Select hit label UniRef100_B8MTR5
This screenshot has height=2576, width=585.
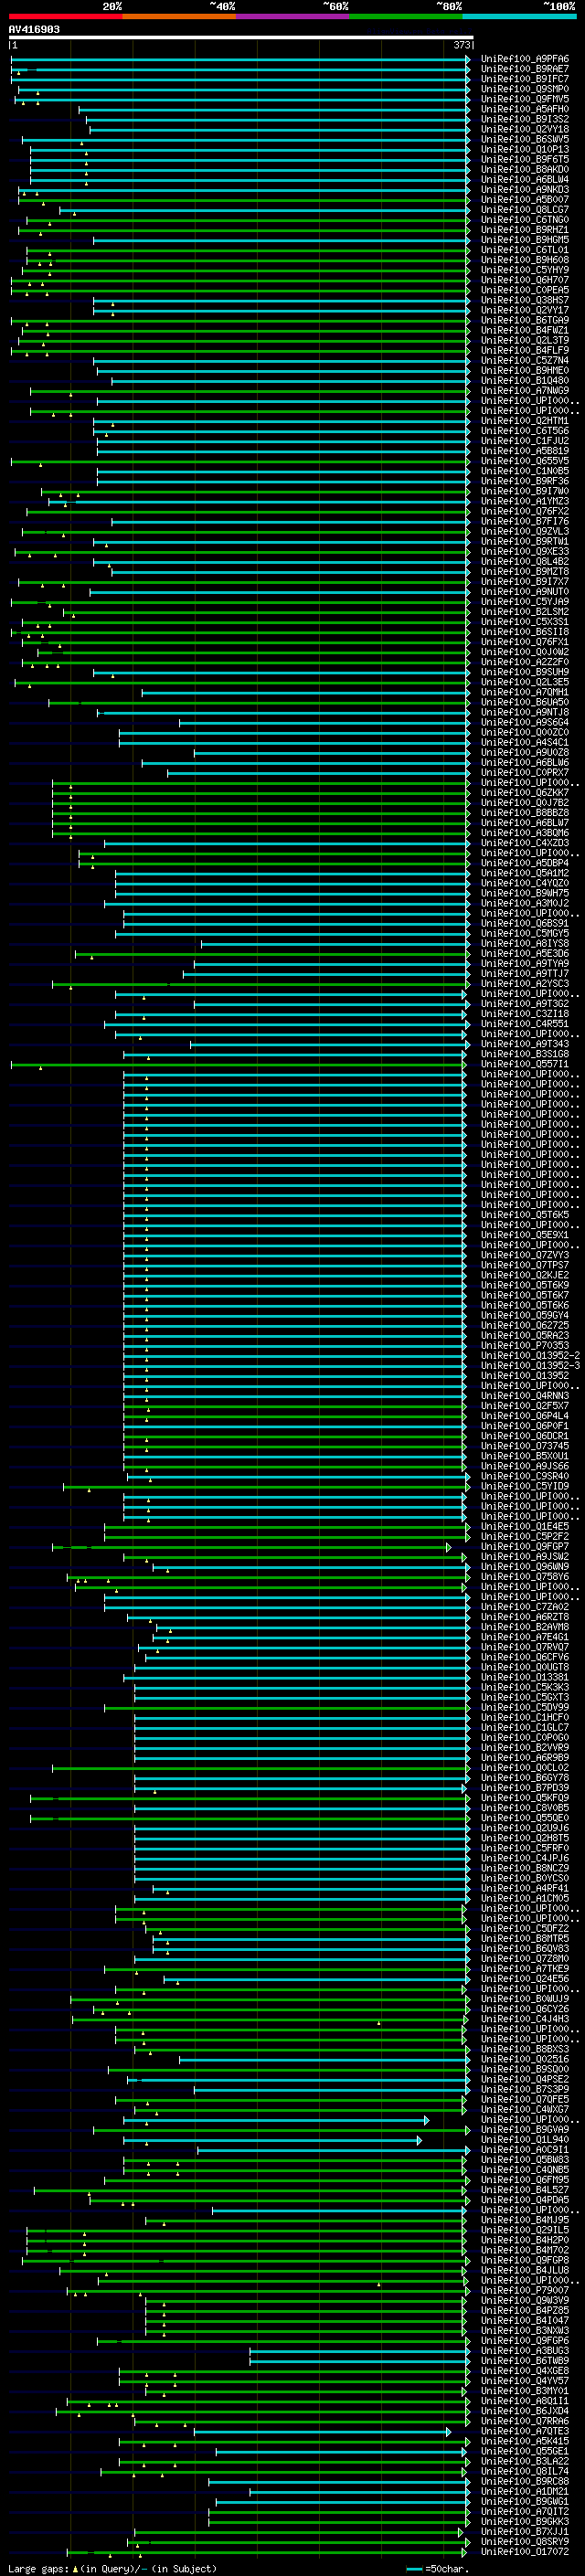tap(525, 1939)
